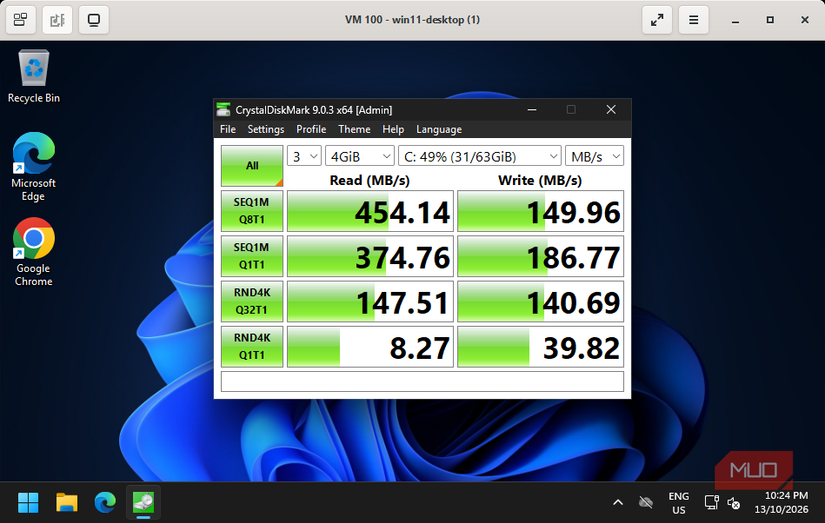Click the second VM viewer toolbar icon

coord(57,20)
